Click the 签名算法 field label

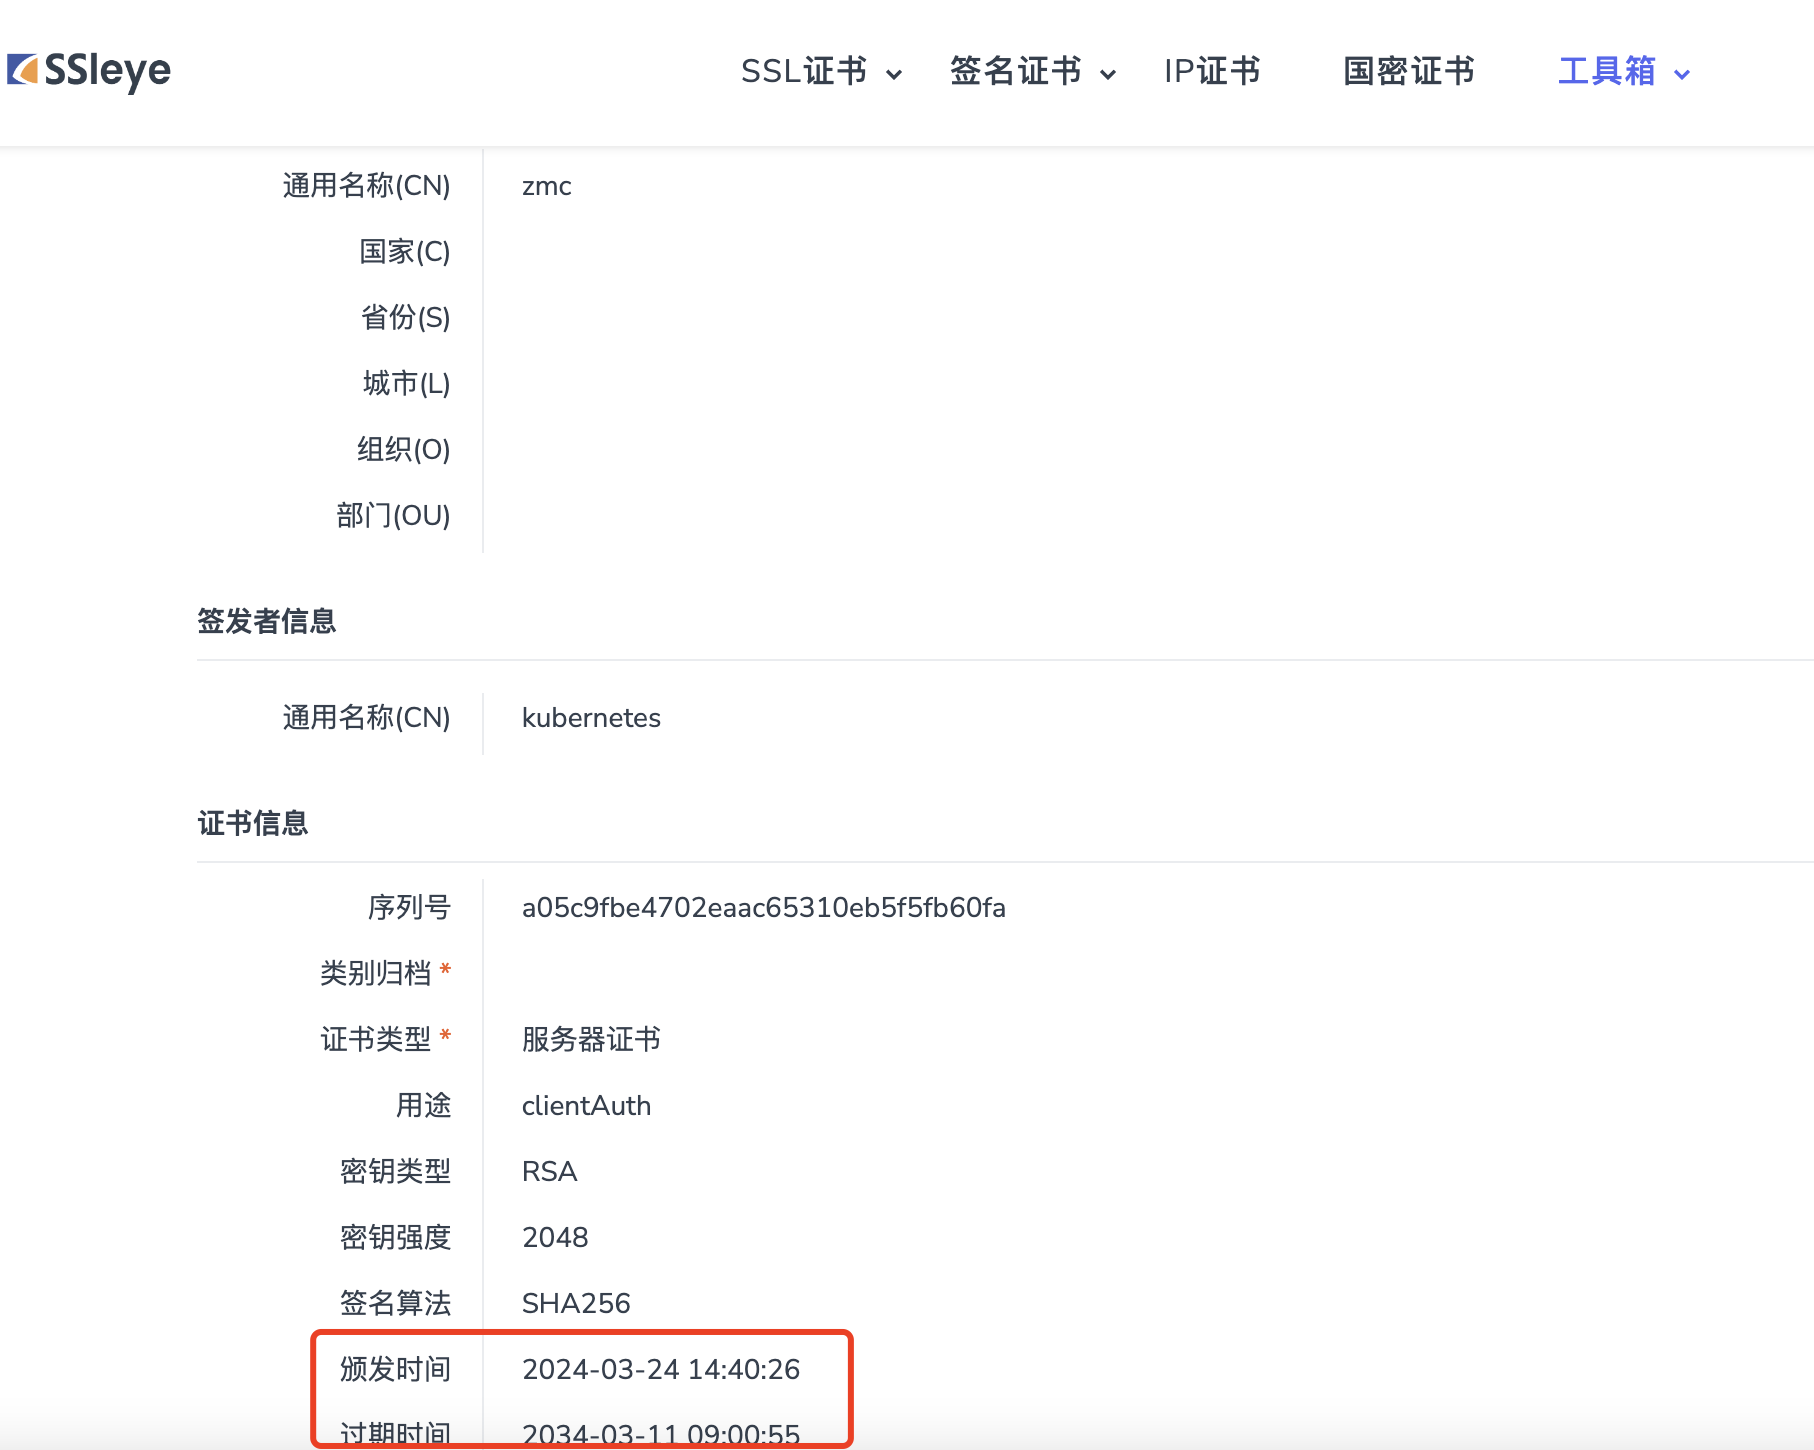click(x=395, y=1304)
